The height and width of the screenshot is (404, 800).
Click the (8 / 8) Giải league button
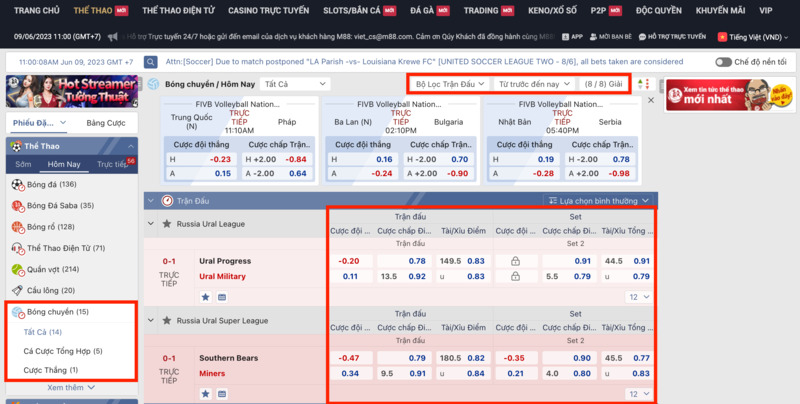click(x=604, y=84)
